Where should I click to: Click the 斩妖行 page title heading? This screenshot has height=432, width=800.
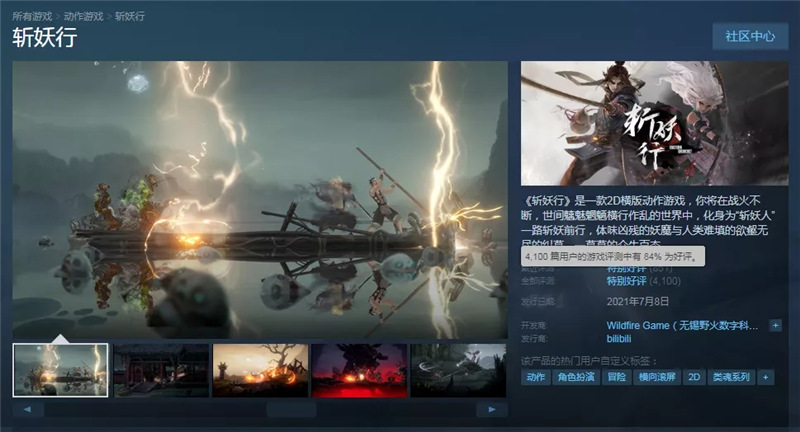(45, 38)
